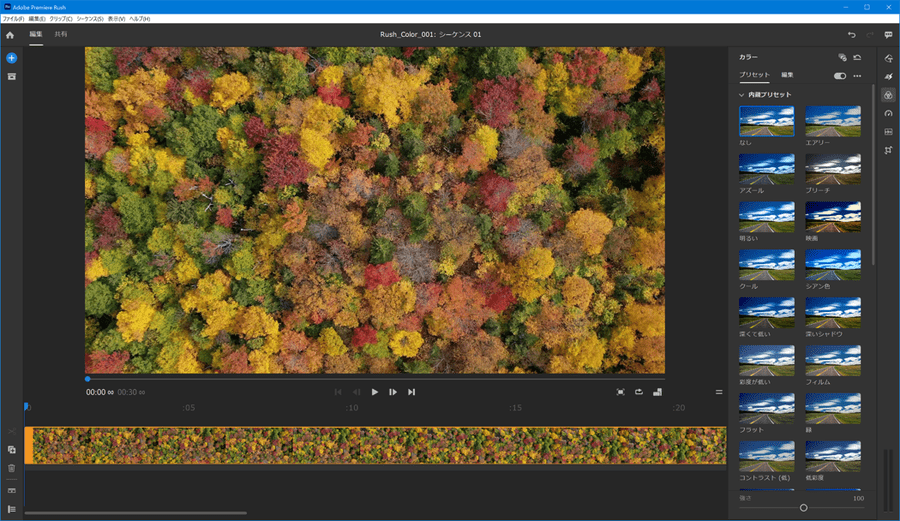Open the Home screen icon
This screenshot has width=900, height=521.
[10, 35]
